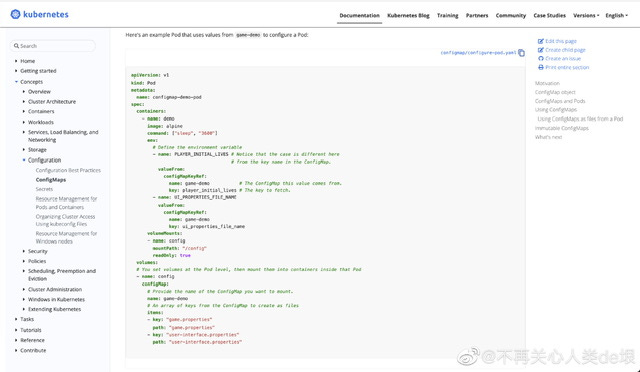Expand the Containers arrow
This screenshot has height=372, width=640.
click(x=24, y=111)
